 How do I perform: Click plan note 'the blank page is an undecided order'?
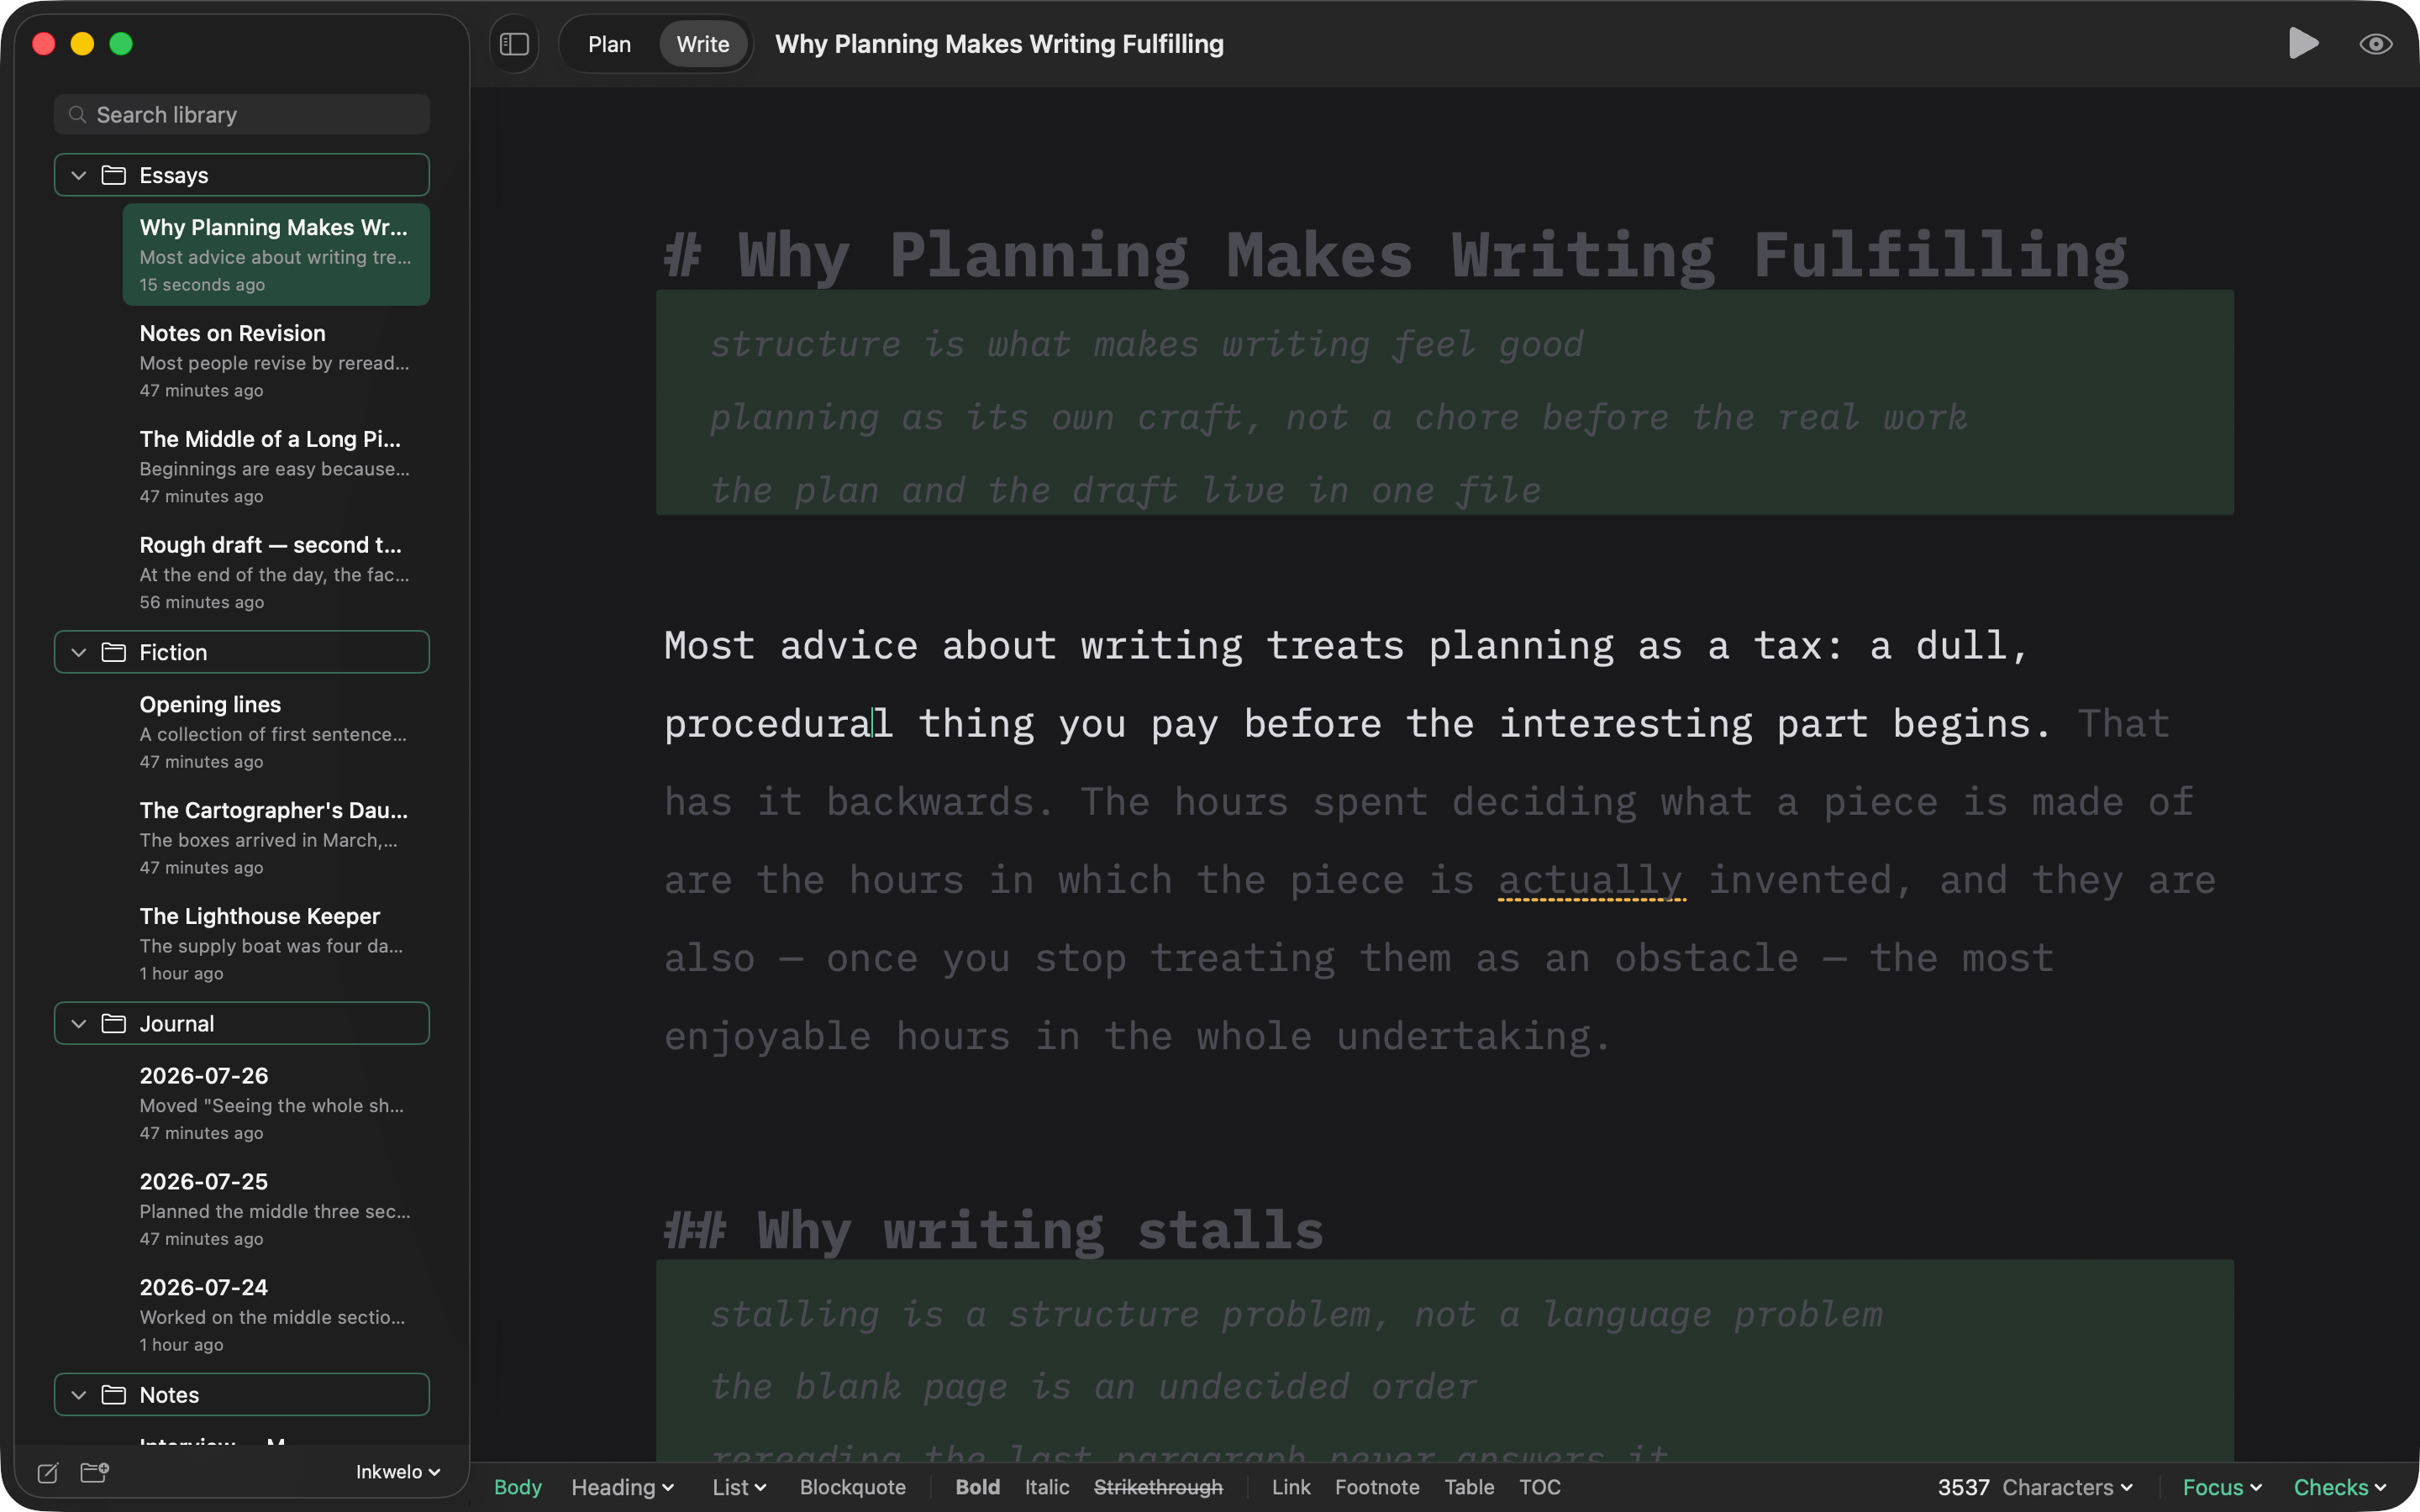pos(1094,1387)
